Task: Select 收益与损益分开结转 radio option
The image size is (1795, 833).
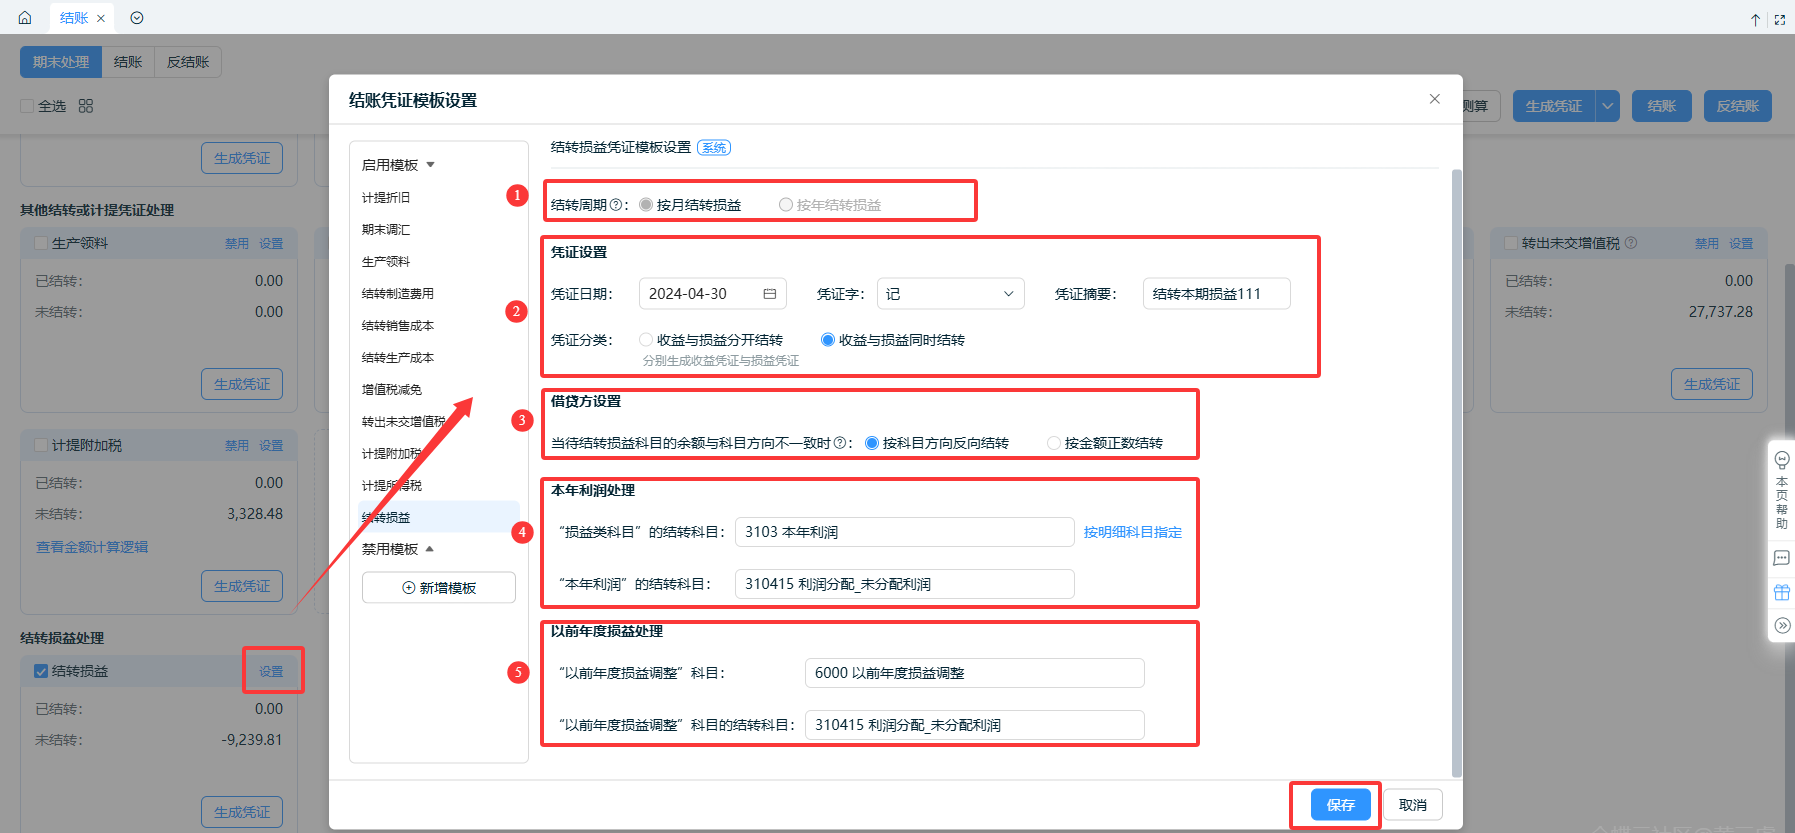Action: tap(646, 340)
